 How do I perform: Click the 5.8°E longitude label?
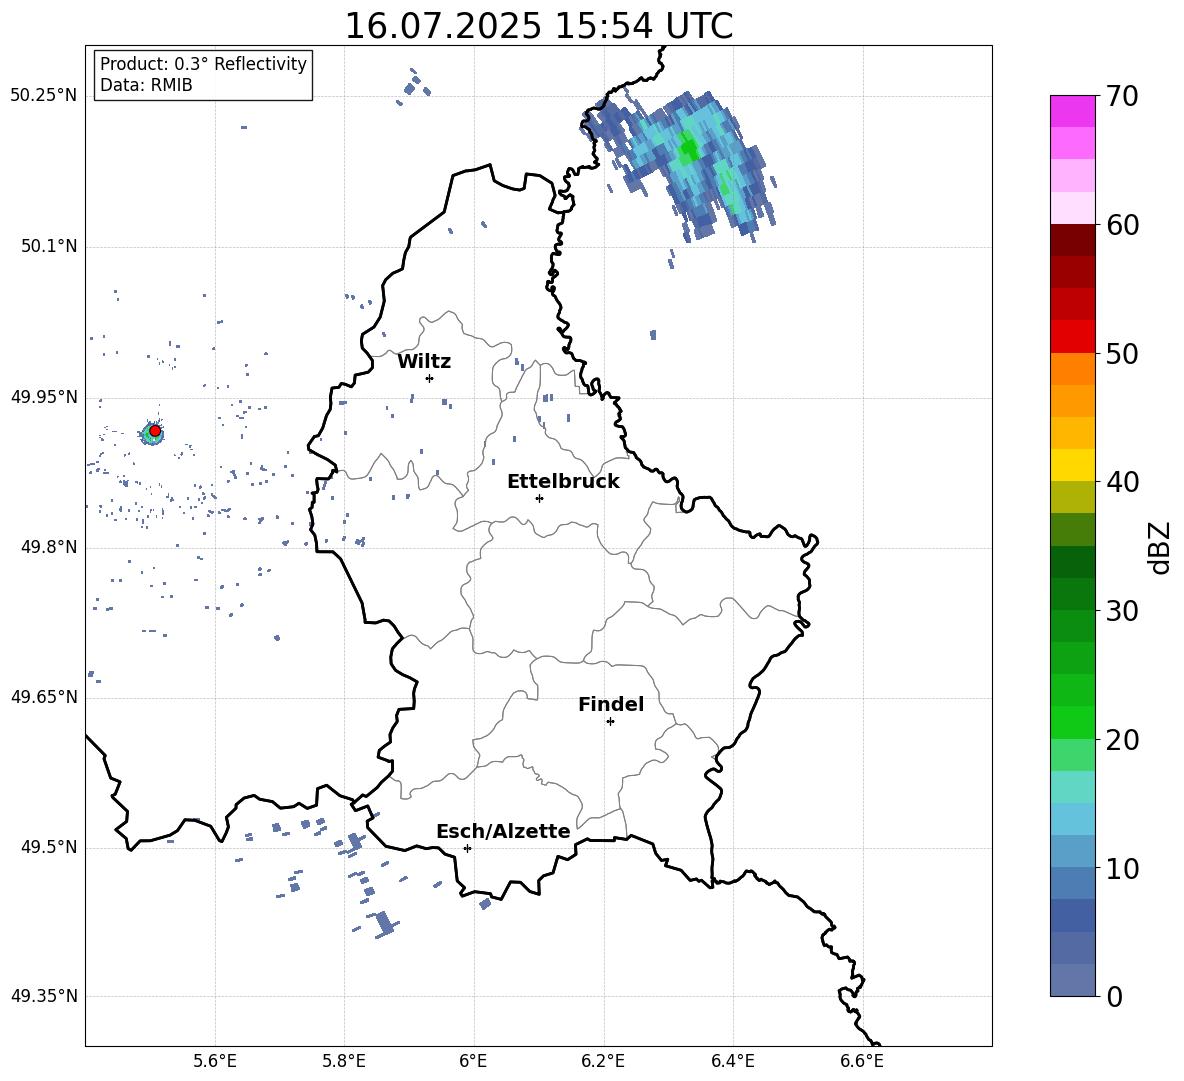tap(344, 1061)
